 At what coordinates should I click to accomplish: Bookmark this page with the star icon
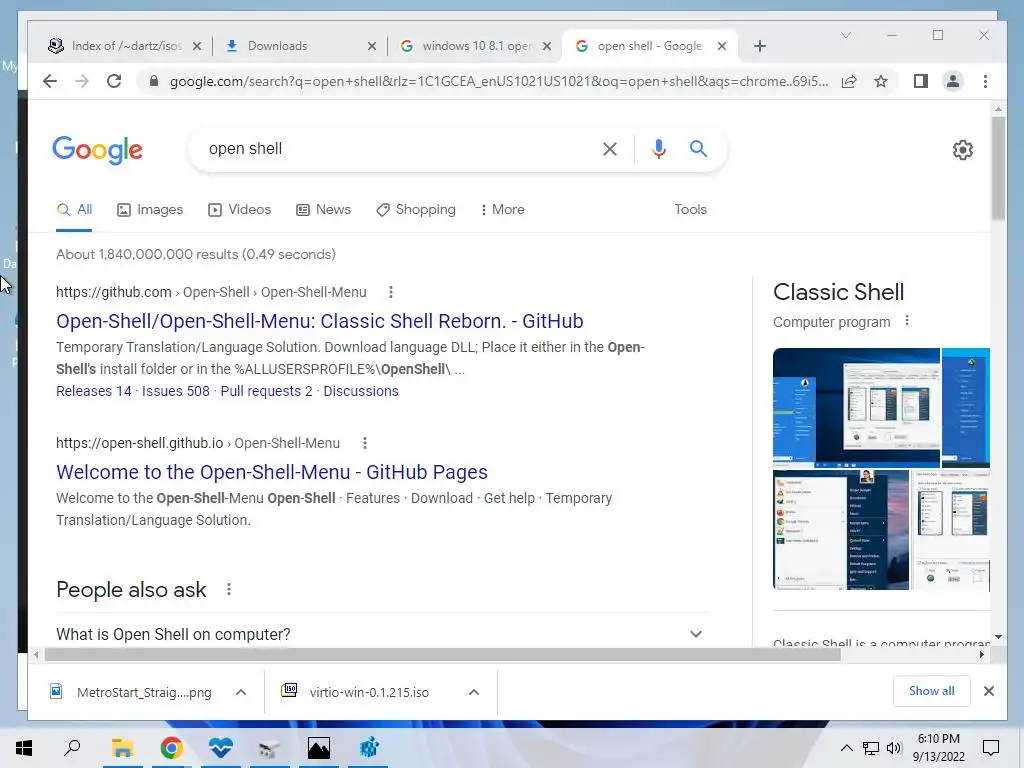881,81
